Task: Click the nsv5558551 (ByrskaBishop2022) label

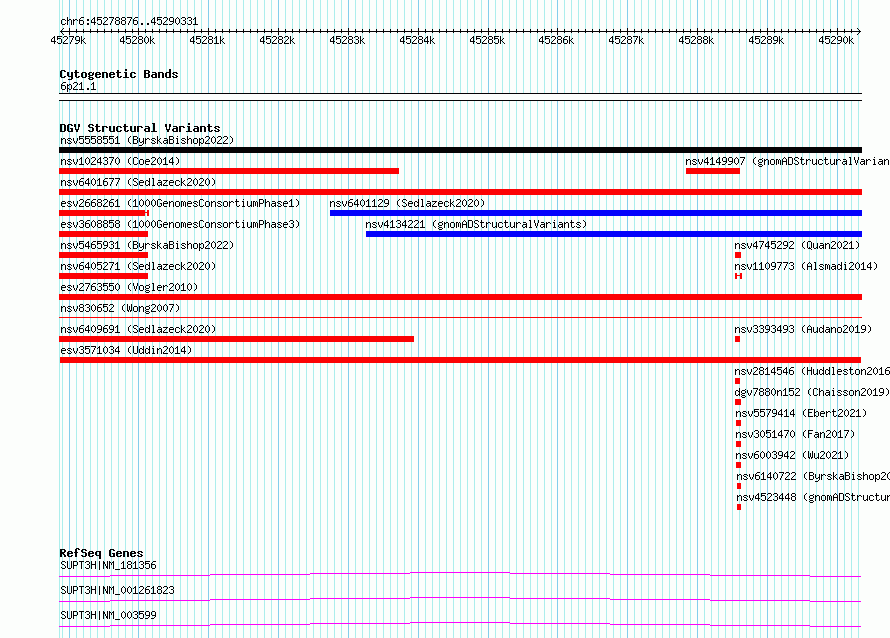Action: tap(147, 140)
